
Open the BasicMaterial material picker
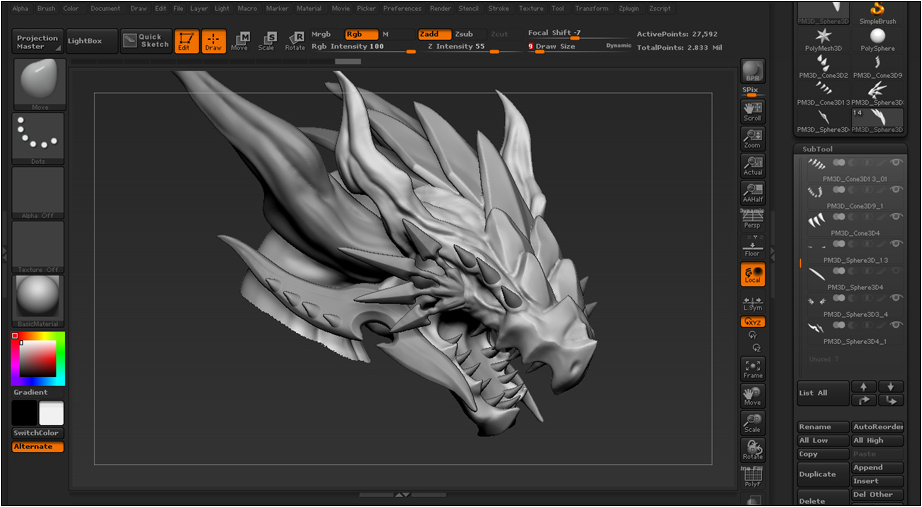38,301
